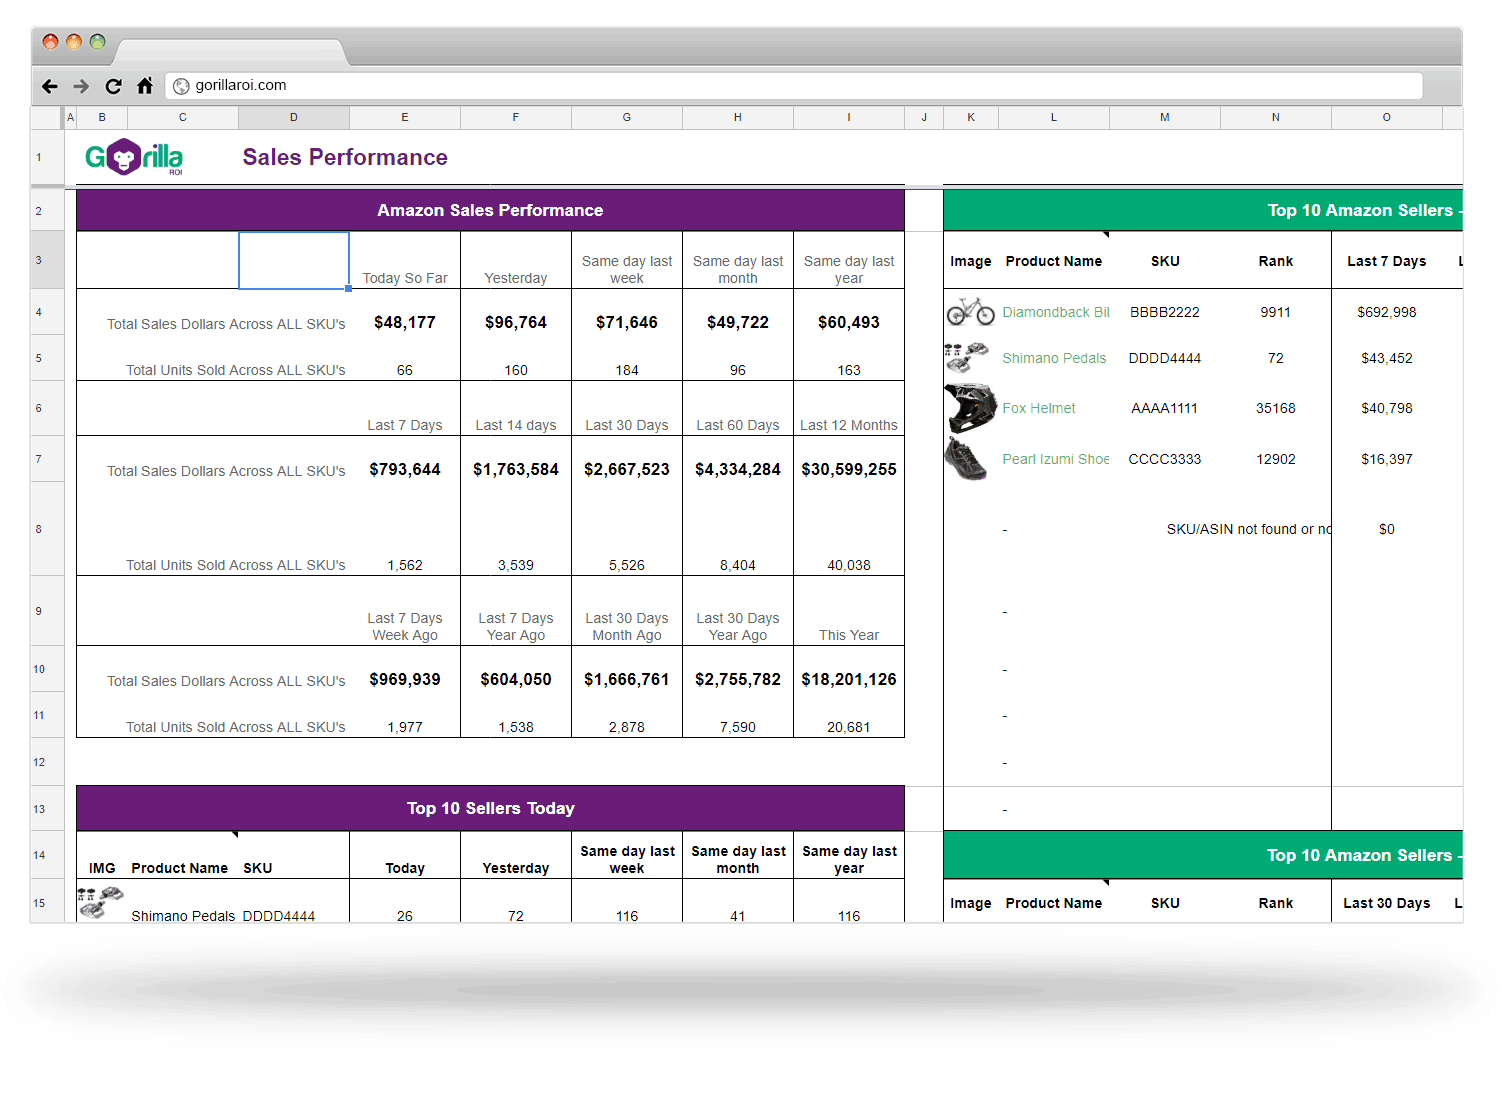Click the $2,755,782 value
1500x1093 pixels.
738,679
